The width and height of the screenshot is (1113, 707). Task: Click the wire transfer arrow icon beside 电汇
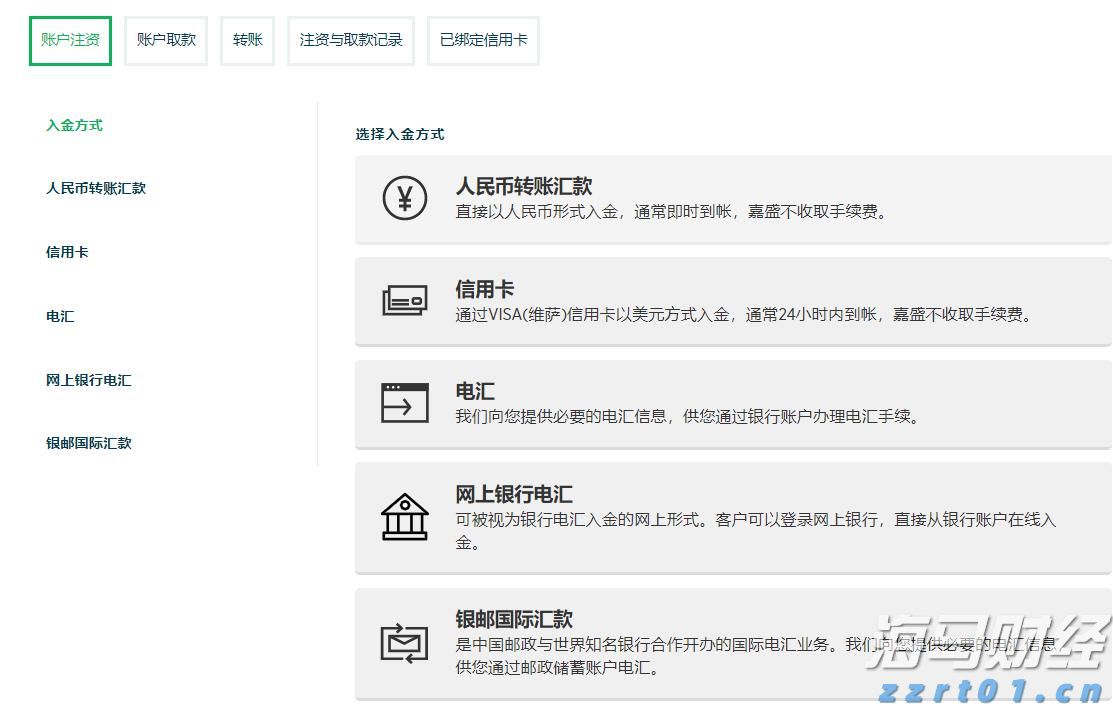[x=404, y=404]
